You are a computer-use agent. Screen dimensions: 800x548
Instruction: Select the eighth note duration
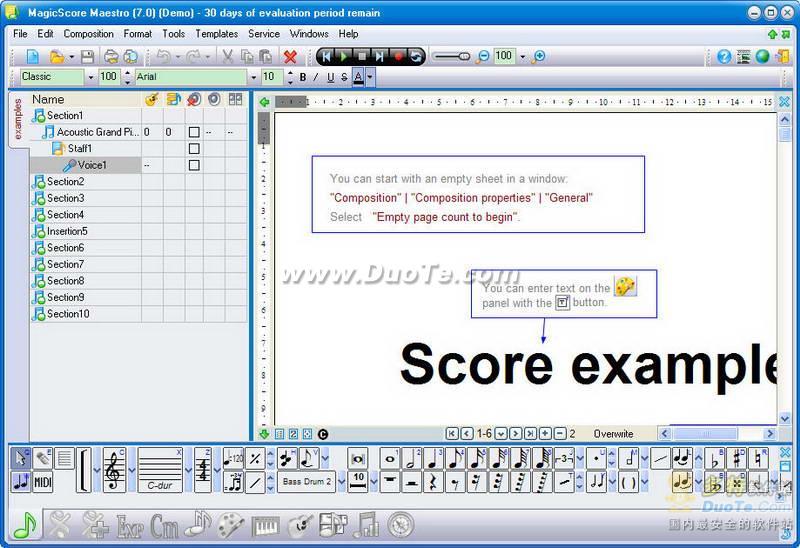click(x=455, y=459)
